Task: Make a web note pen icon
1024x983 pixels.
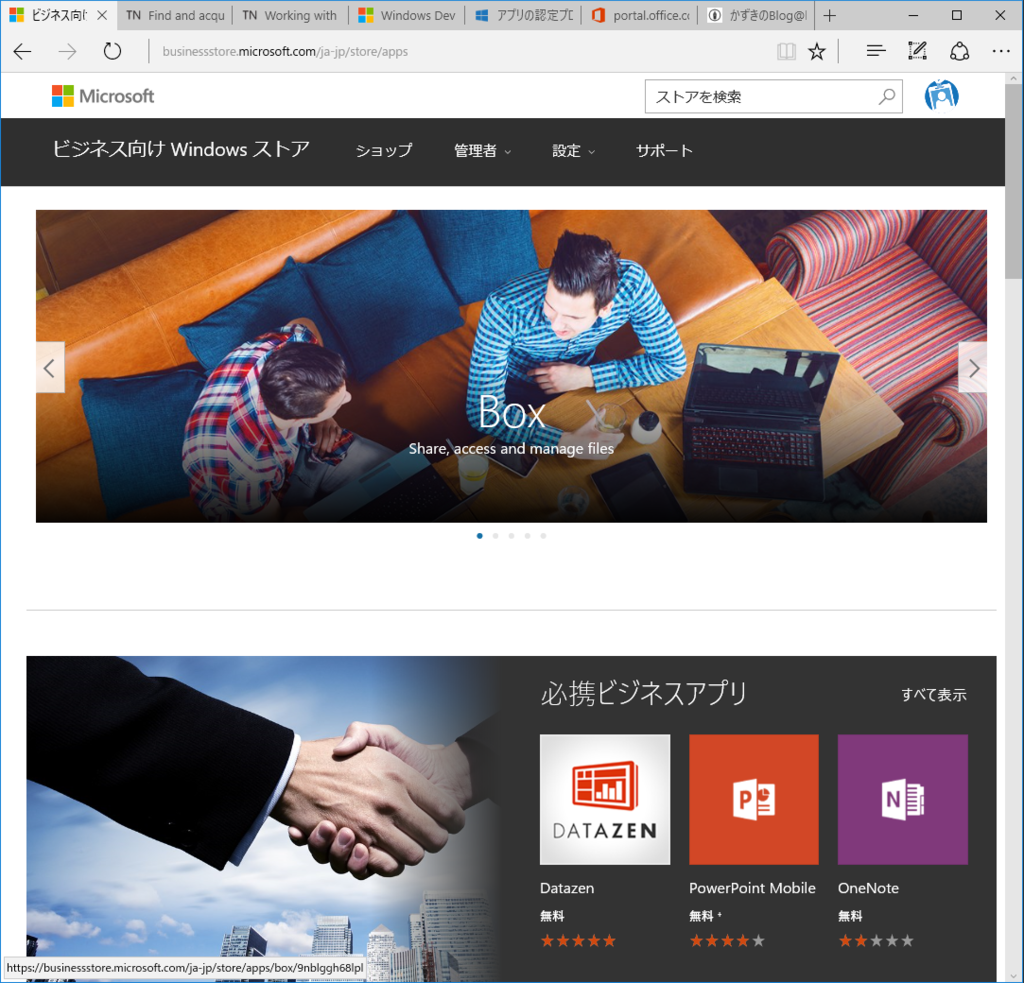Action: (917, 51)
